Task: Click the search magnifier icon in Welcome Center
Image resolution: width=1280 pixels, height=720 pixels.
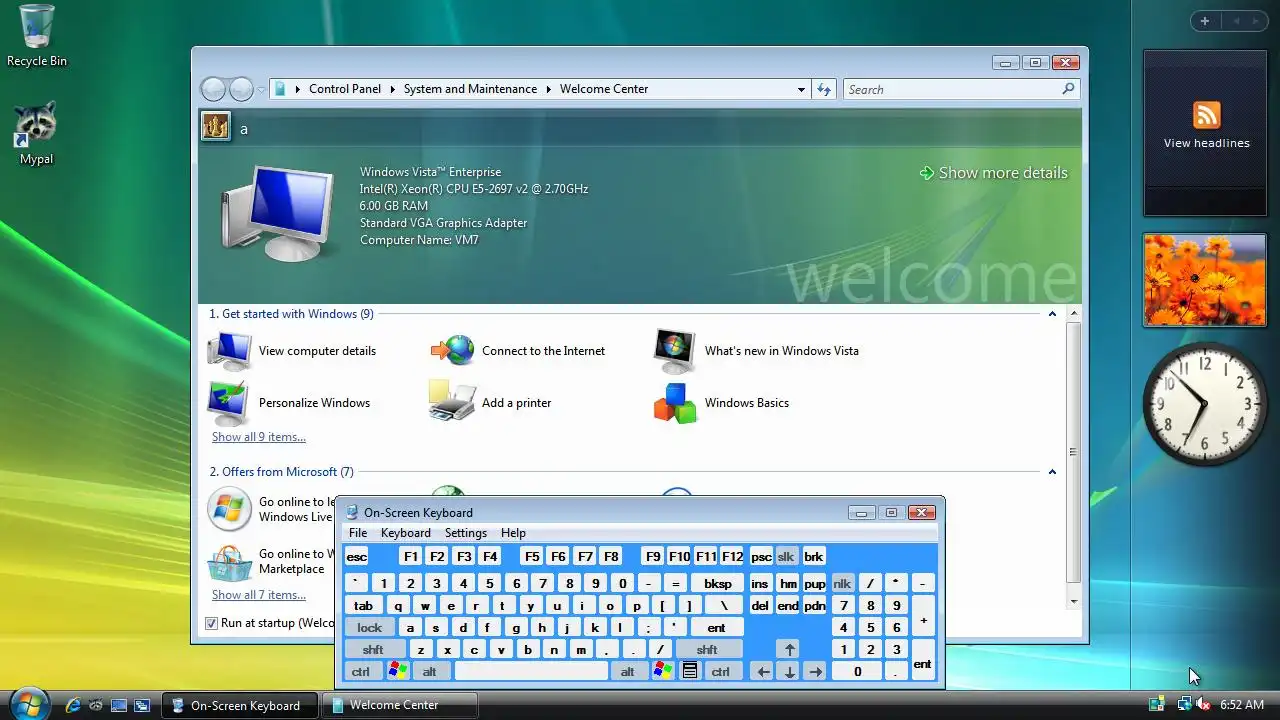Action: pyautogui.click(x=1068, y=89)
